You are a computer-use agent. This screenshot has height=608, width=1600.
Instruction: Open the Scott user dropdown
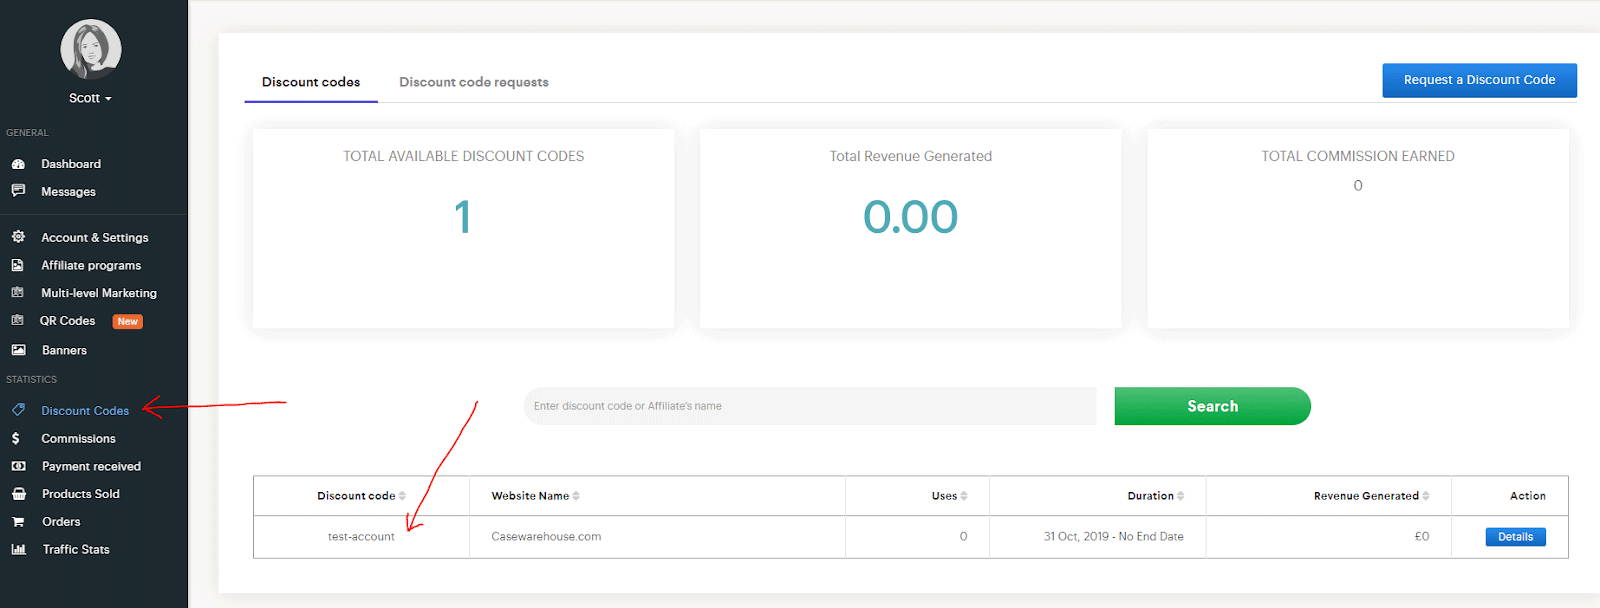(90, 98)
